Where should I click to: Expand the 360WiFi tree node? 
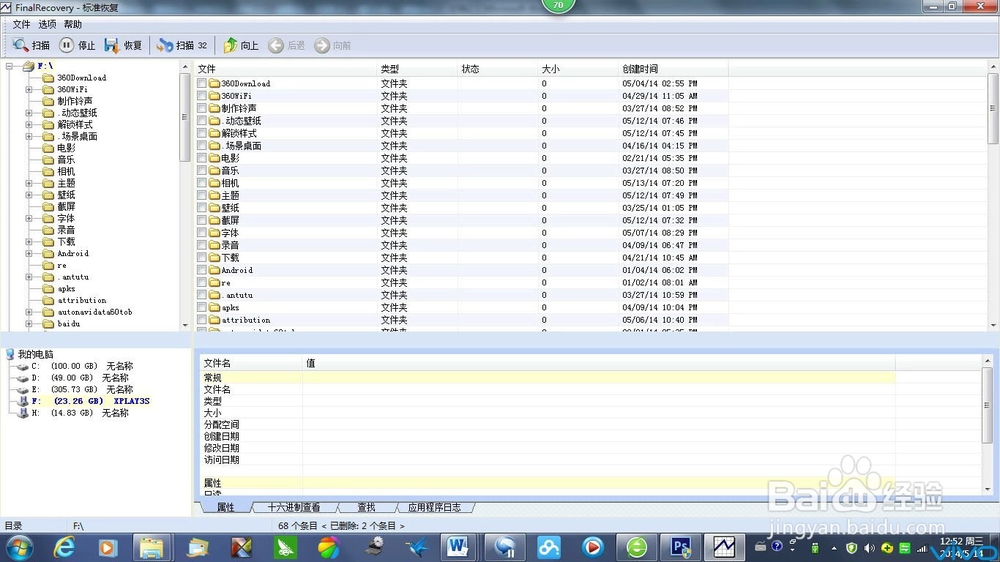[29, 89]
